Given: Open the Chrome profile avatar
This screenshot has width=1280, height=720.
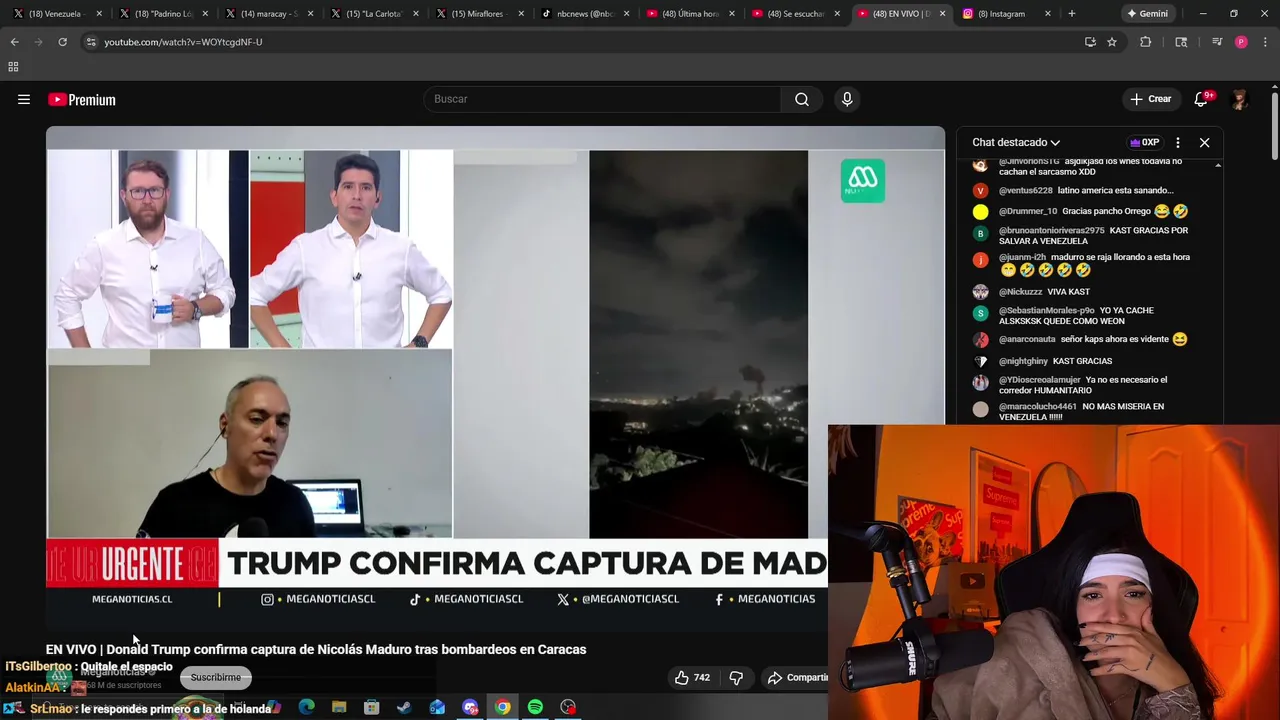Looking at the screenshot, I should click(1241, 42).
